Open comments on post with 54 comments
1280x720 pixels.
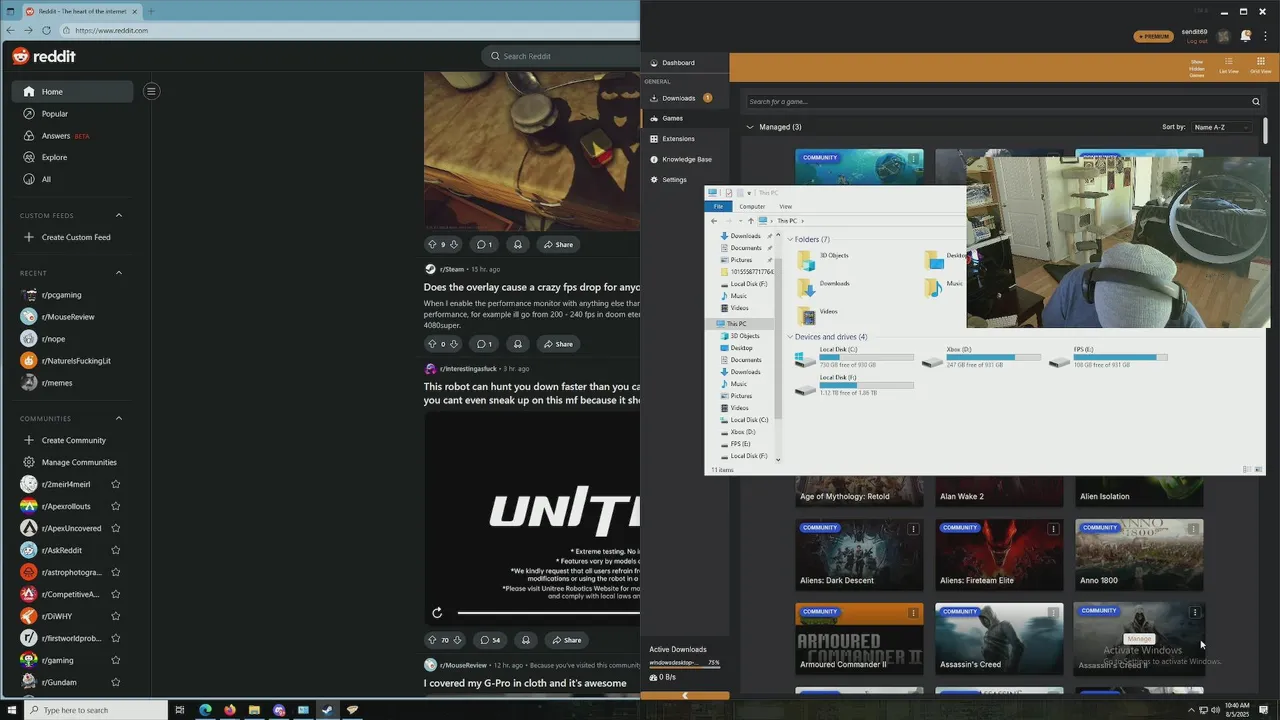tap(490, 640)
